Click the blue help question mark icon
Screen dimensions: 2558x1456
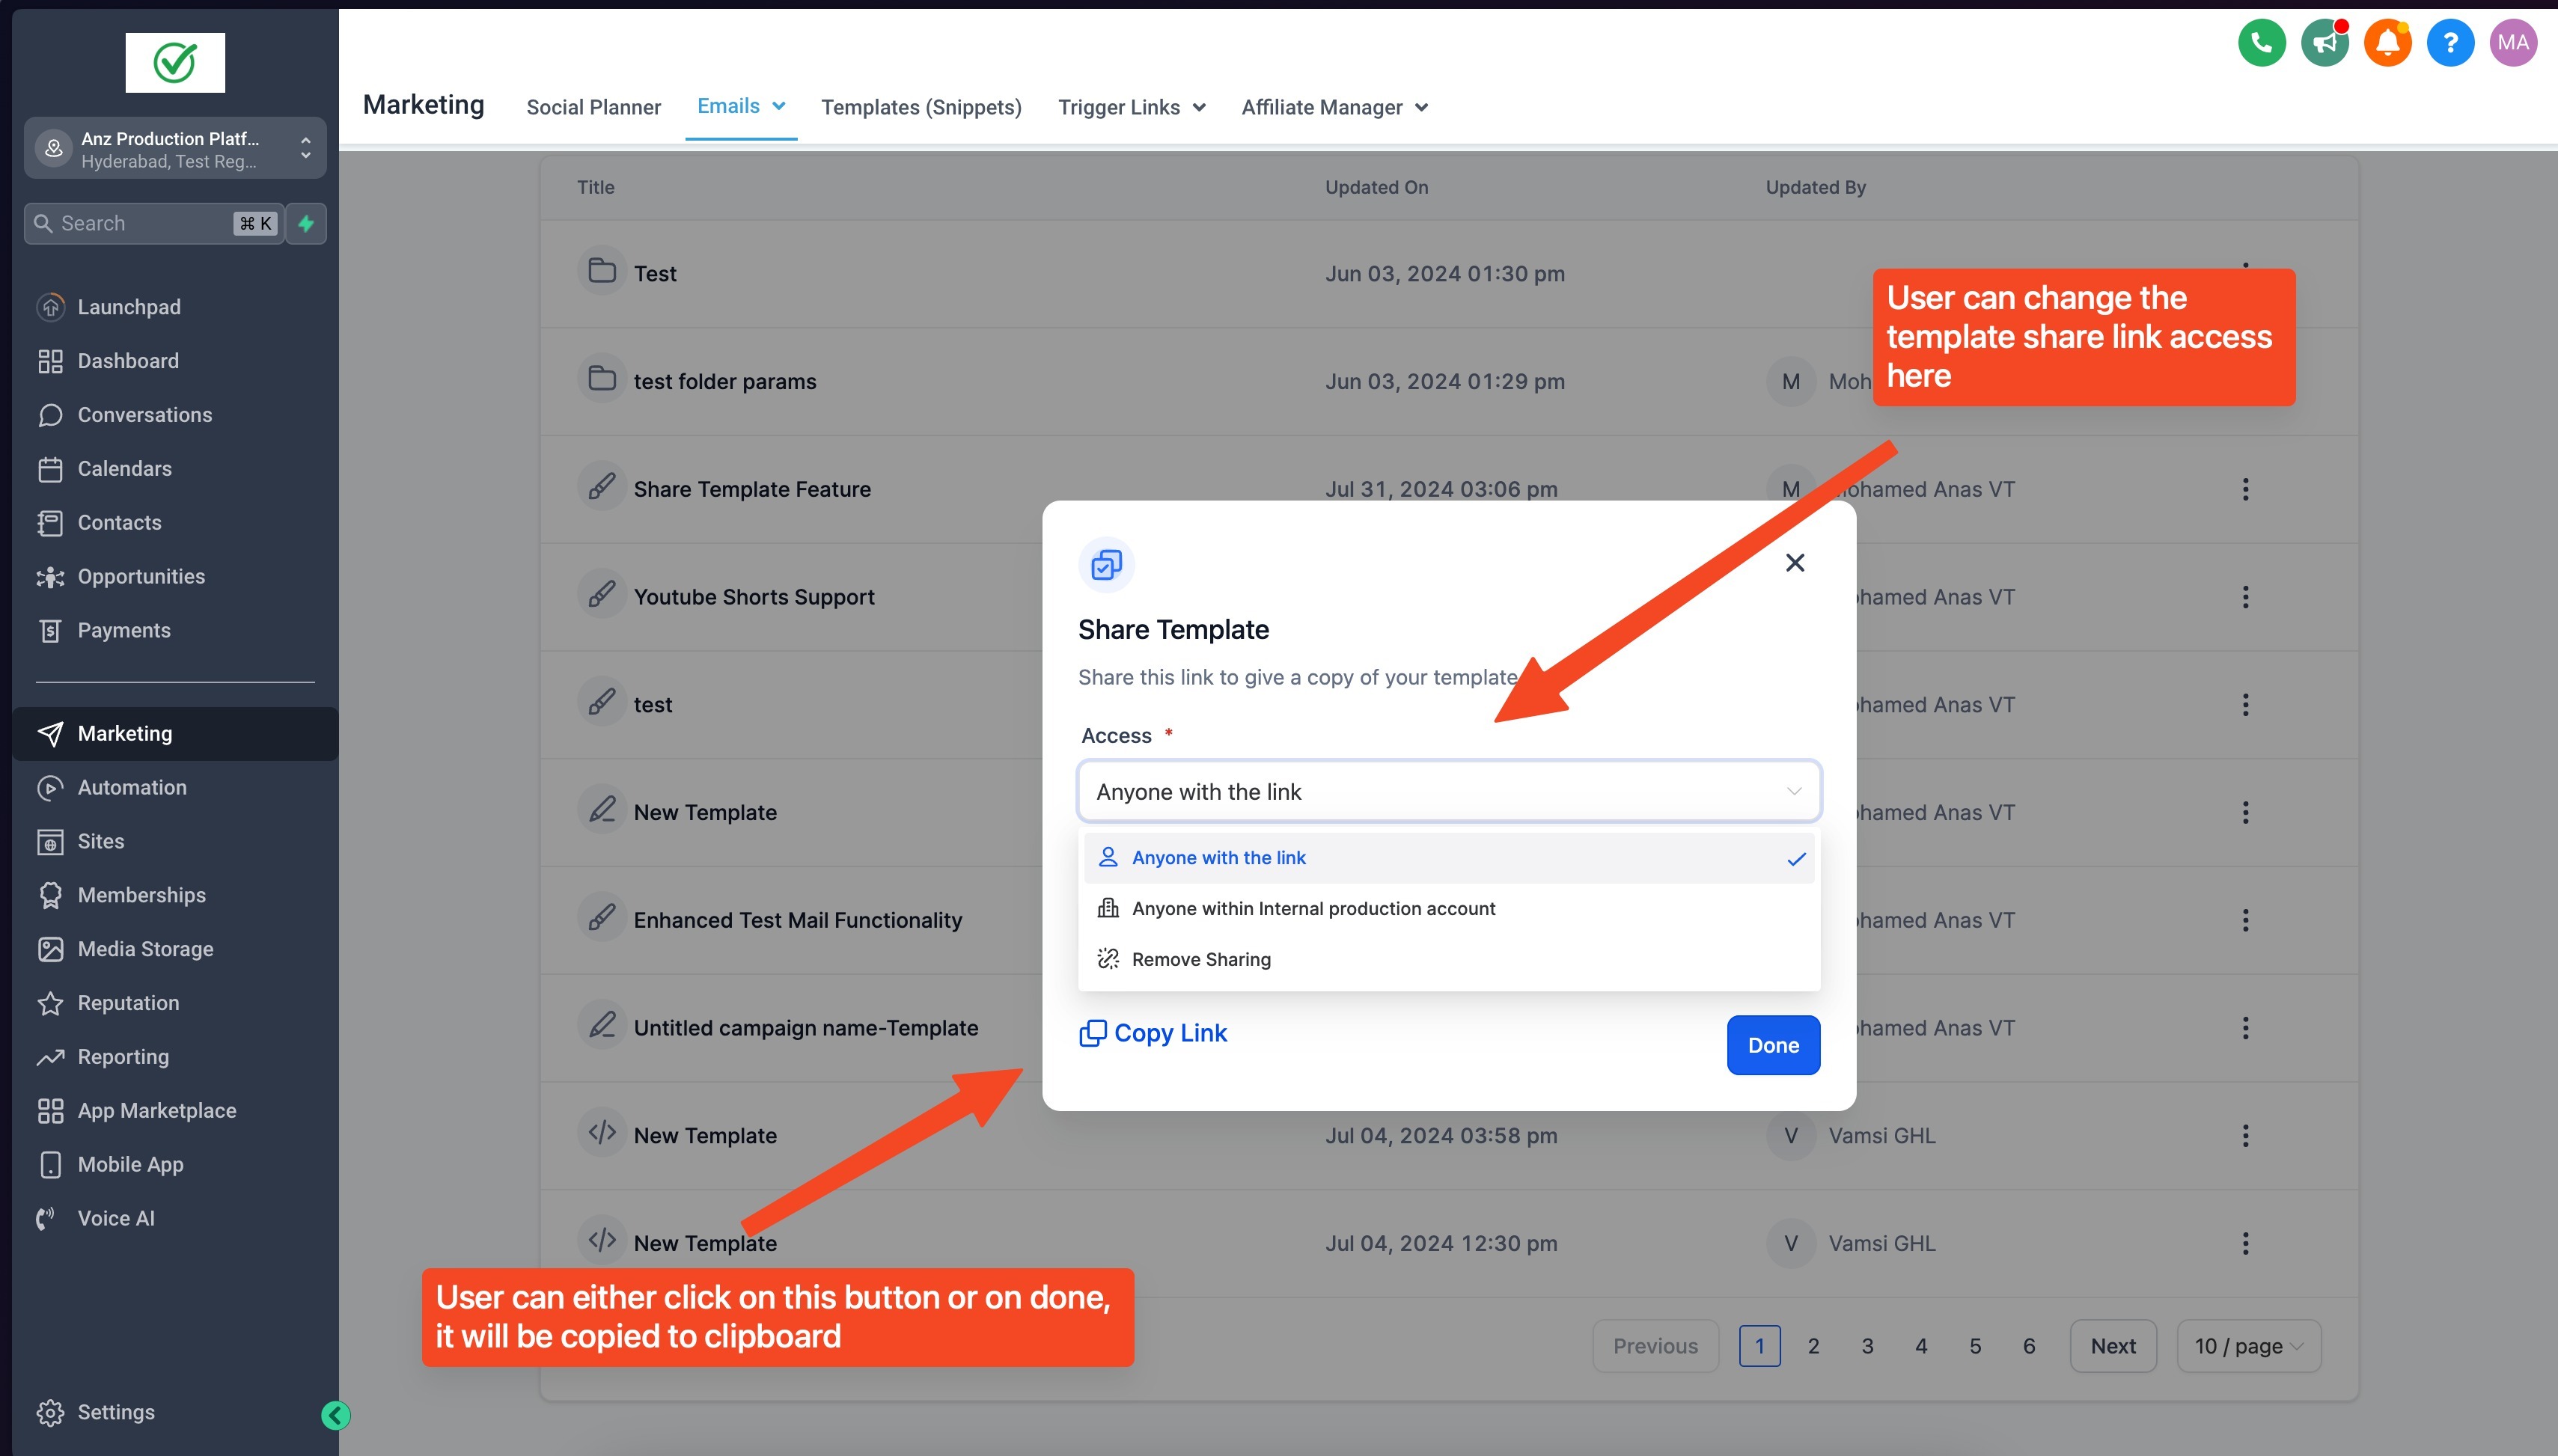(x=2450, y=43)
